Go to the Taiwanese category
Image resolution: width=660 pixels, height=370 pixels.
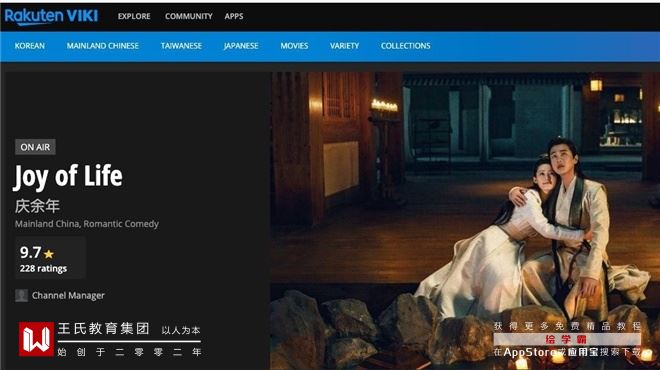coord(181,46)
